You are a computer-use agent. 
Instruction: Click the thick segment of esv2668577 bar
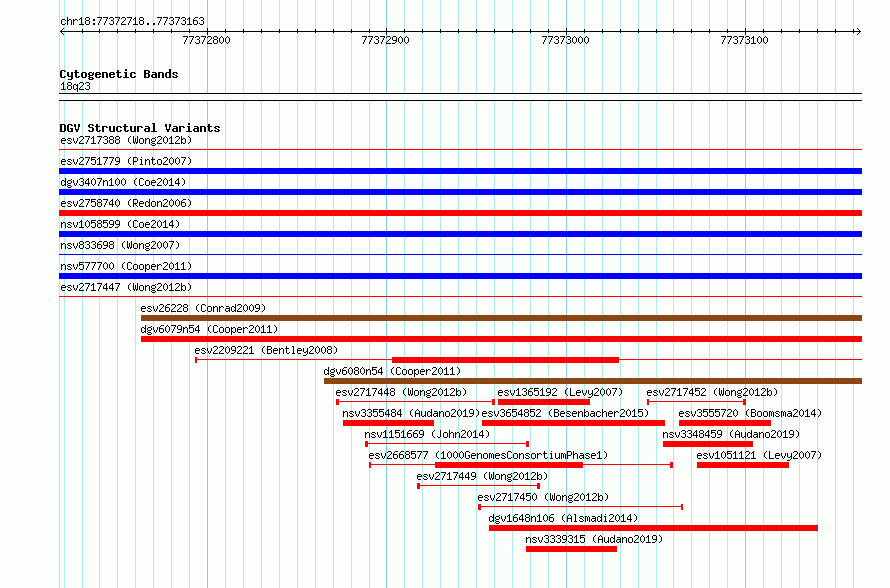click(509, 465)
